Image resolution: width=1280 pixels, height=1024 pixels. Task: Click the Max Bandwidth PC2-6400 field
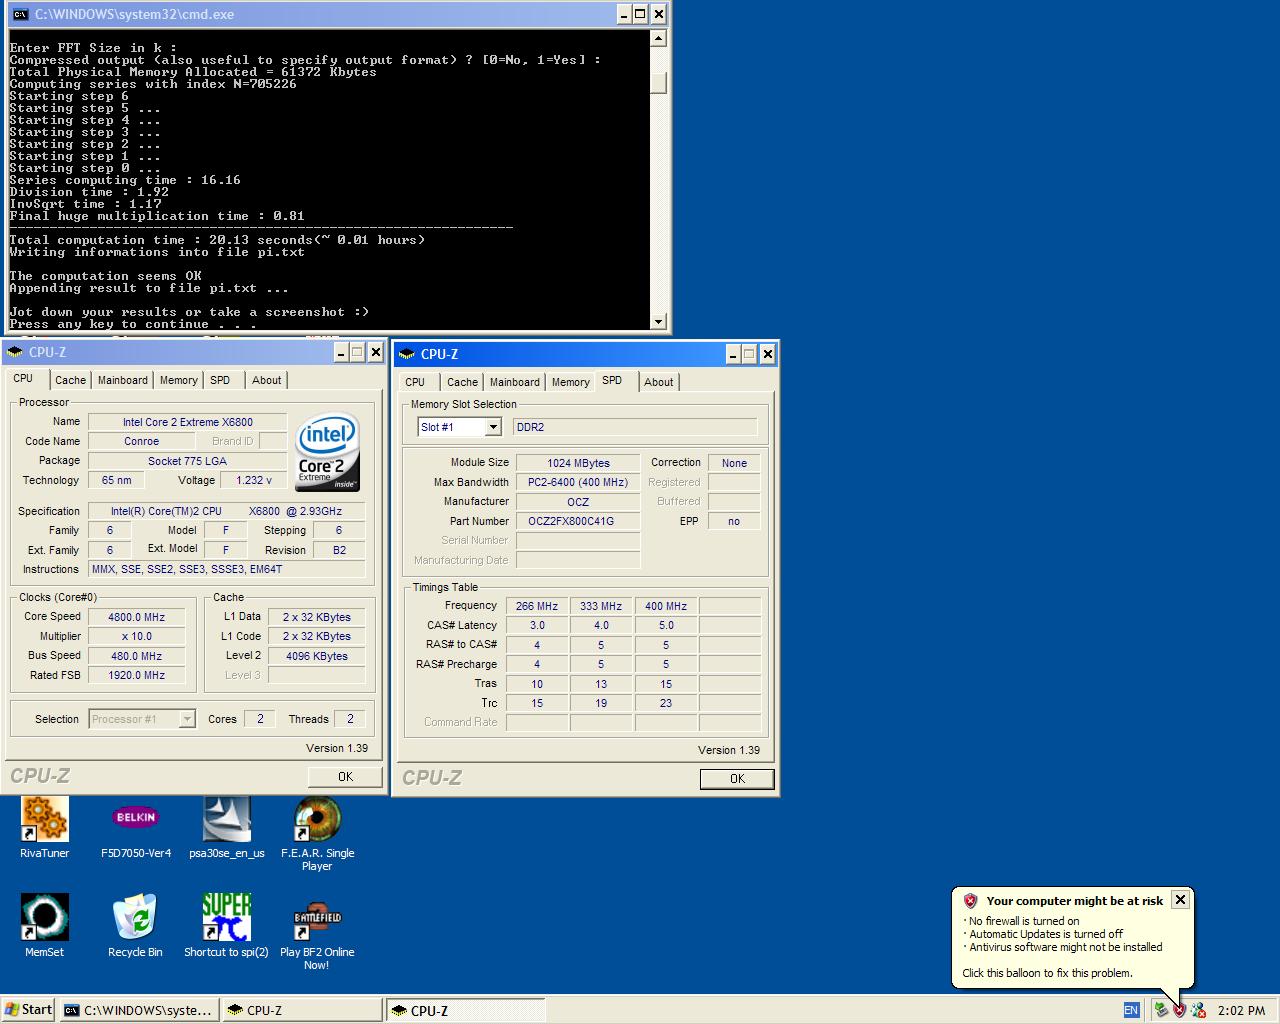point(577,482)
